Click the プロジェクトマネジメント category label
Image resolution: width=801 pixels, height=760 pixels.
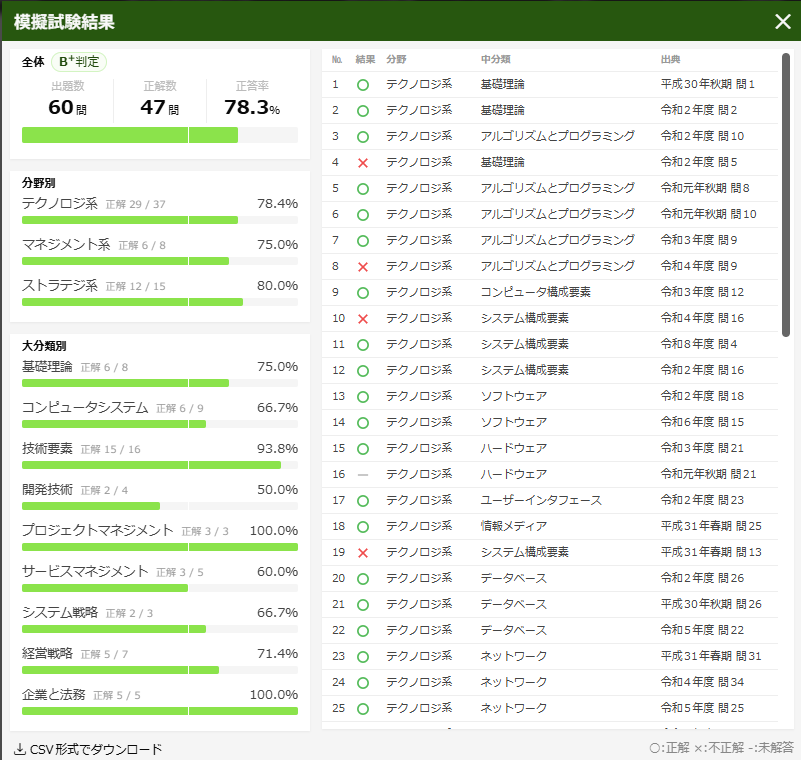pyautogui.click(x=98, y=530)
